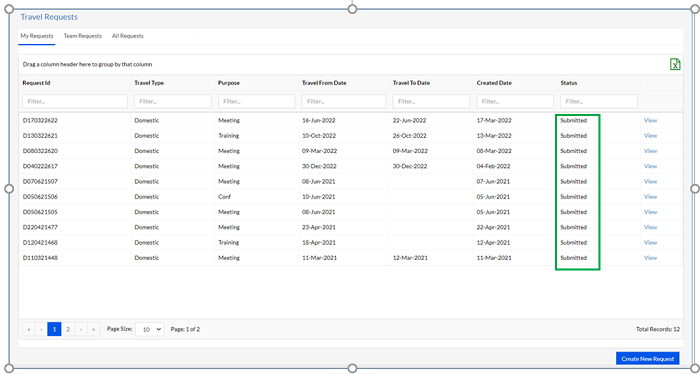Click the group-by column drop area text
Viewport: 700px width, 374px height.
[88, 64]
